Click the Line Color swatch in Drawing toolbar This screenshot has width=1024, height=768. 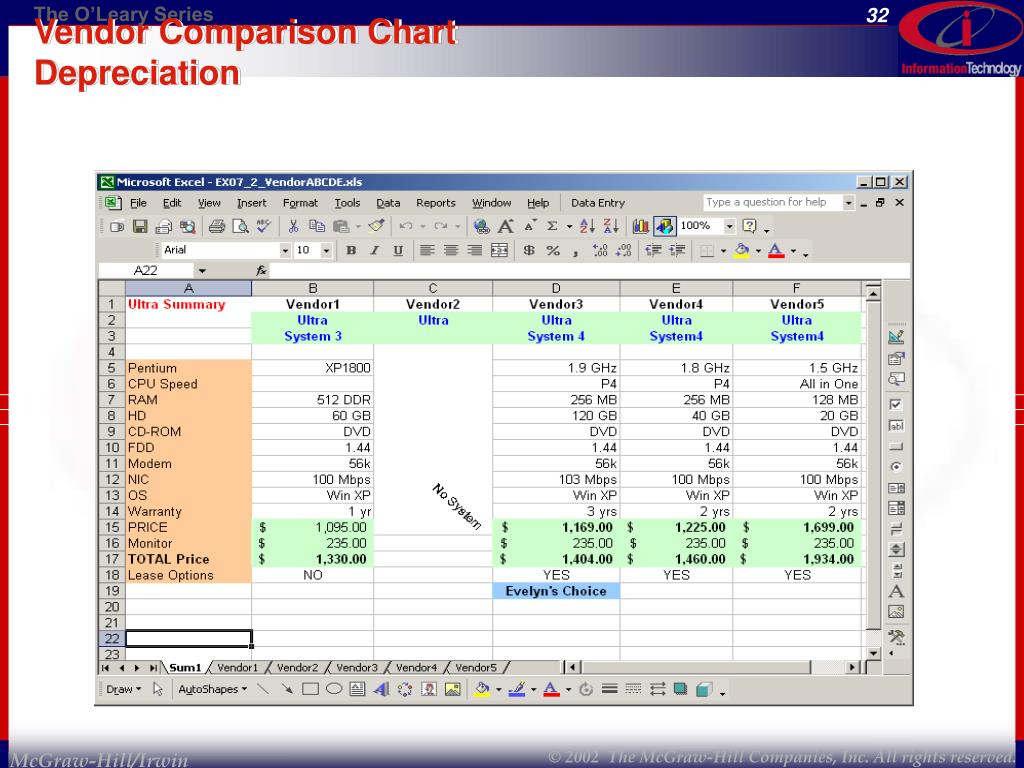pyautogui.click(x=517, y=690)
